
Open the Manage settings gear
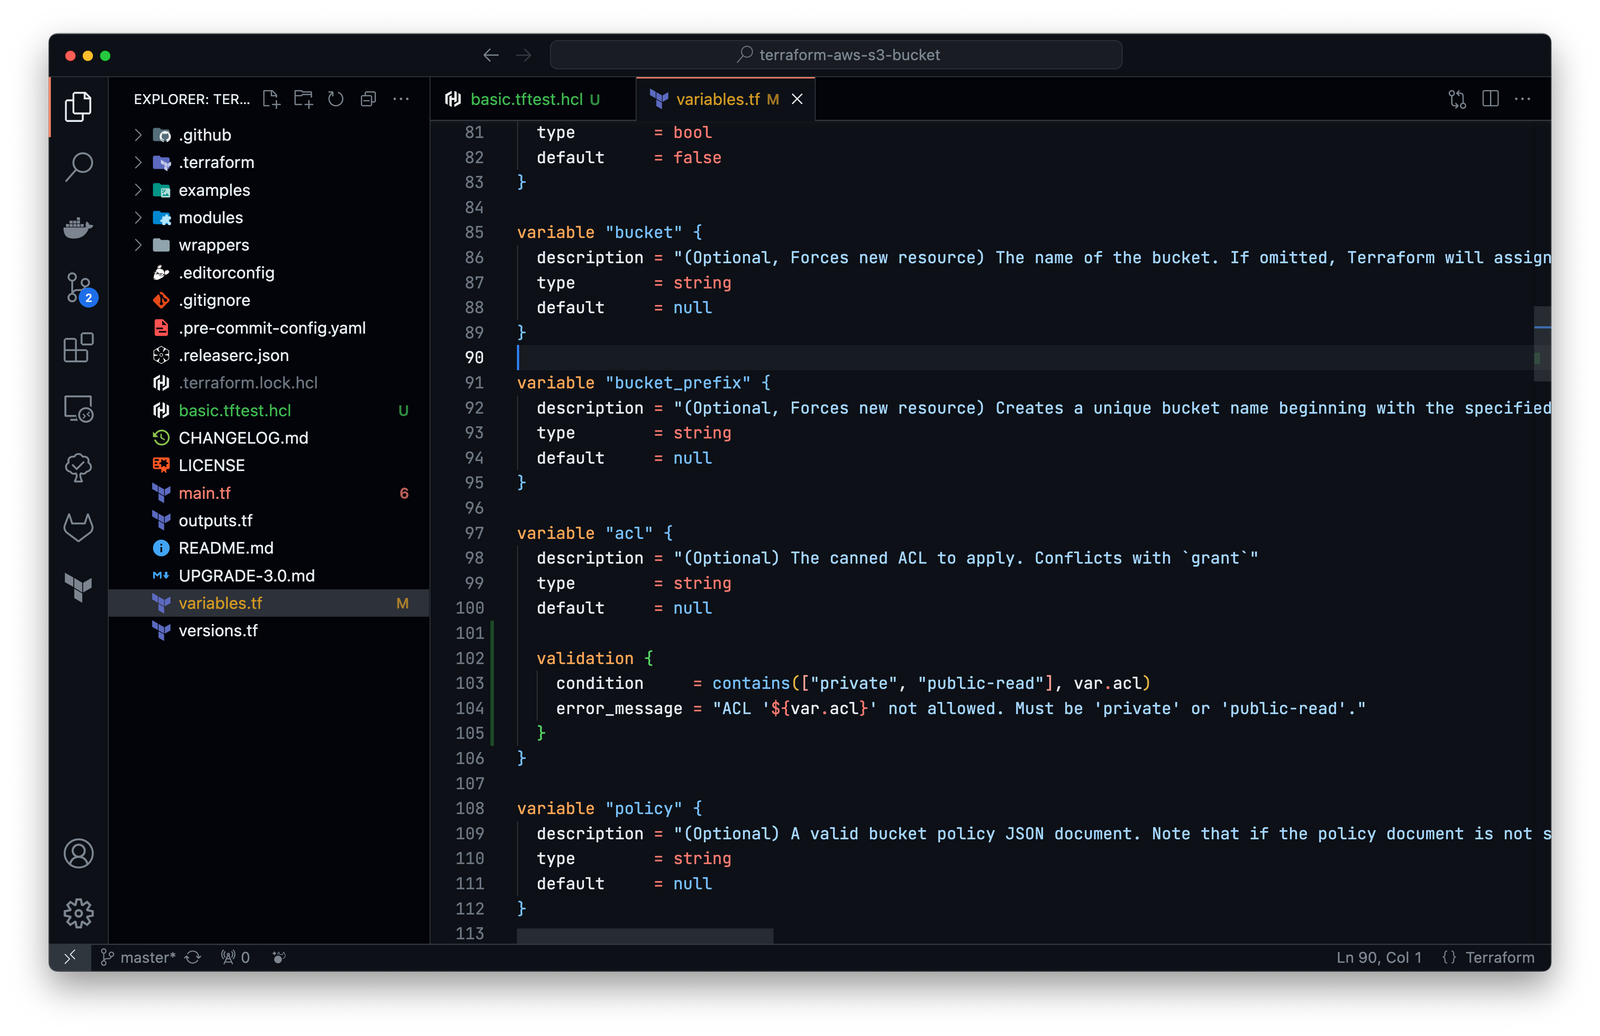[x=78, y=913]
